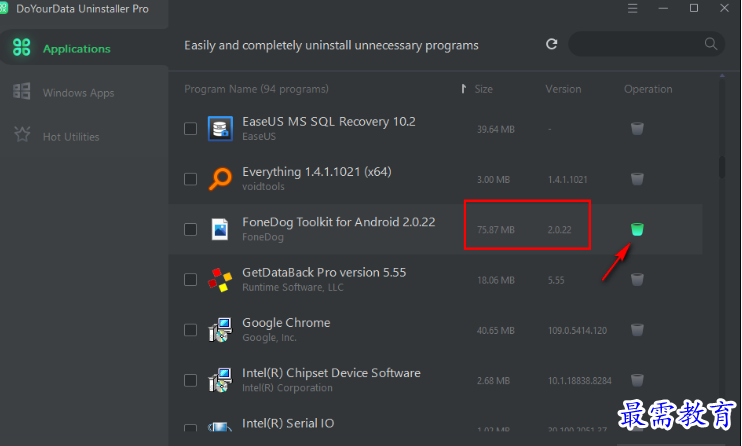
Task: Click the 75.87 MB size value
Action: click(x=495, y=230)
